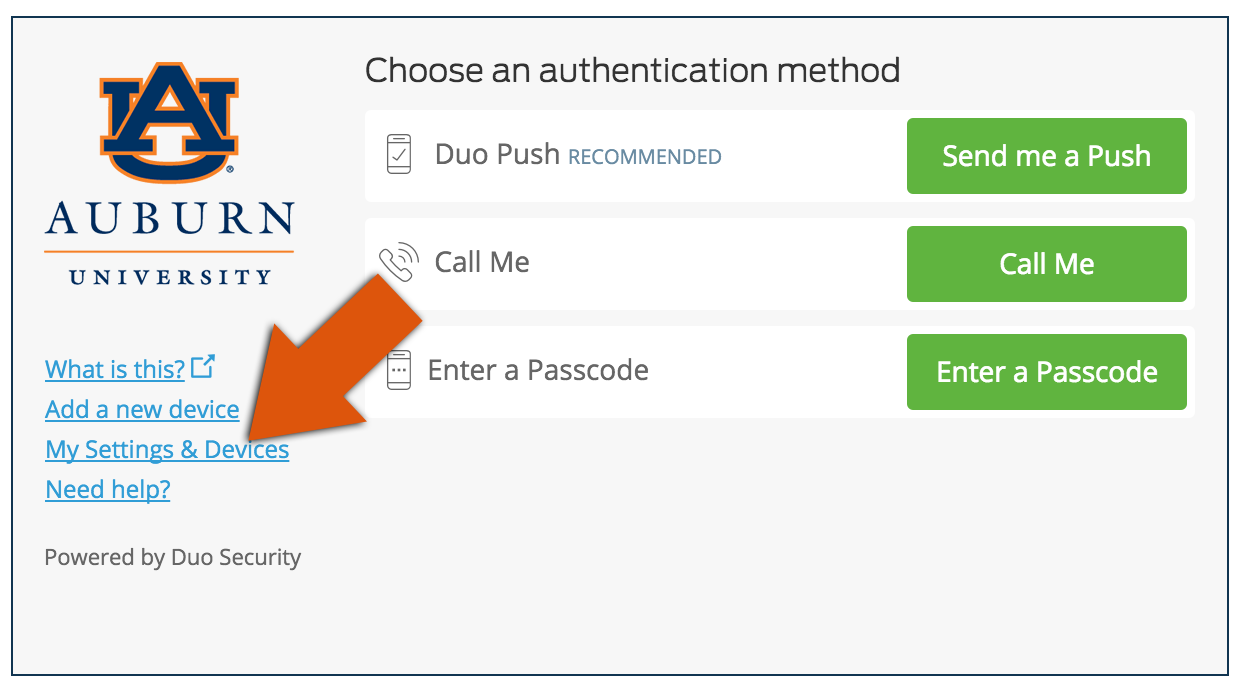
Task: Click the Duo Push method label
Action: (497, 155)
